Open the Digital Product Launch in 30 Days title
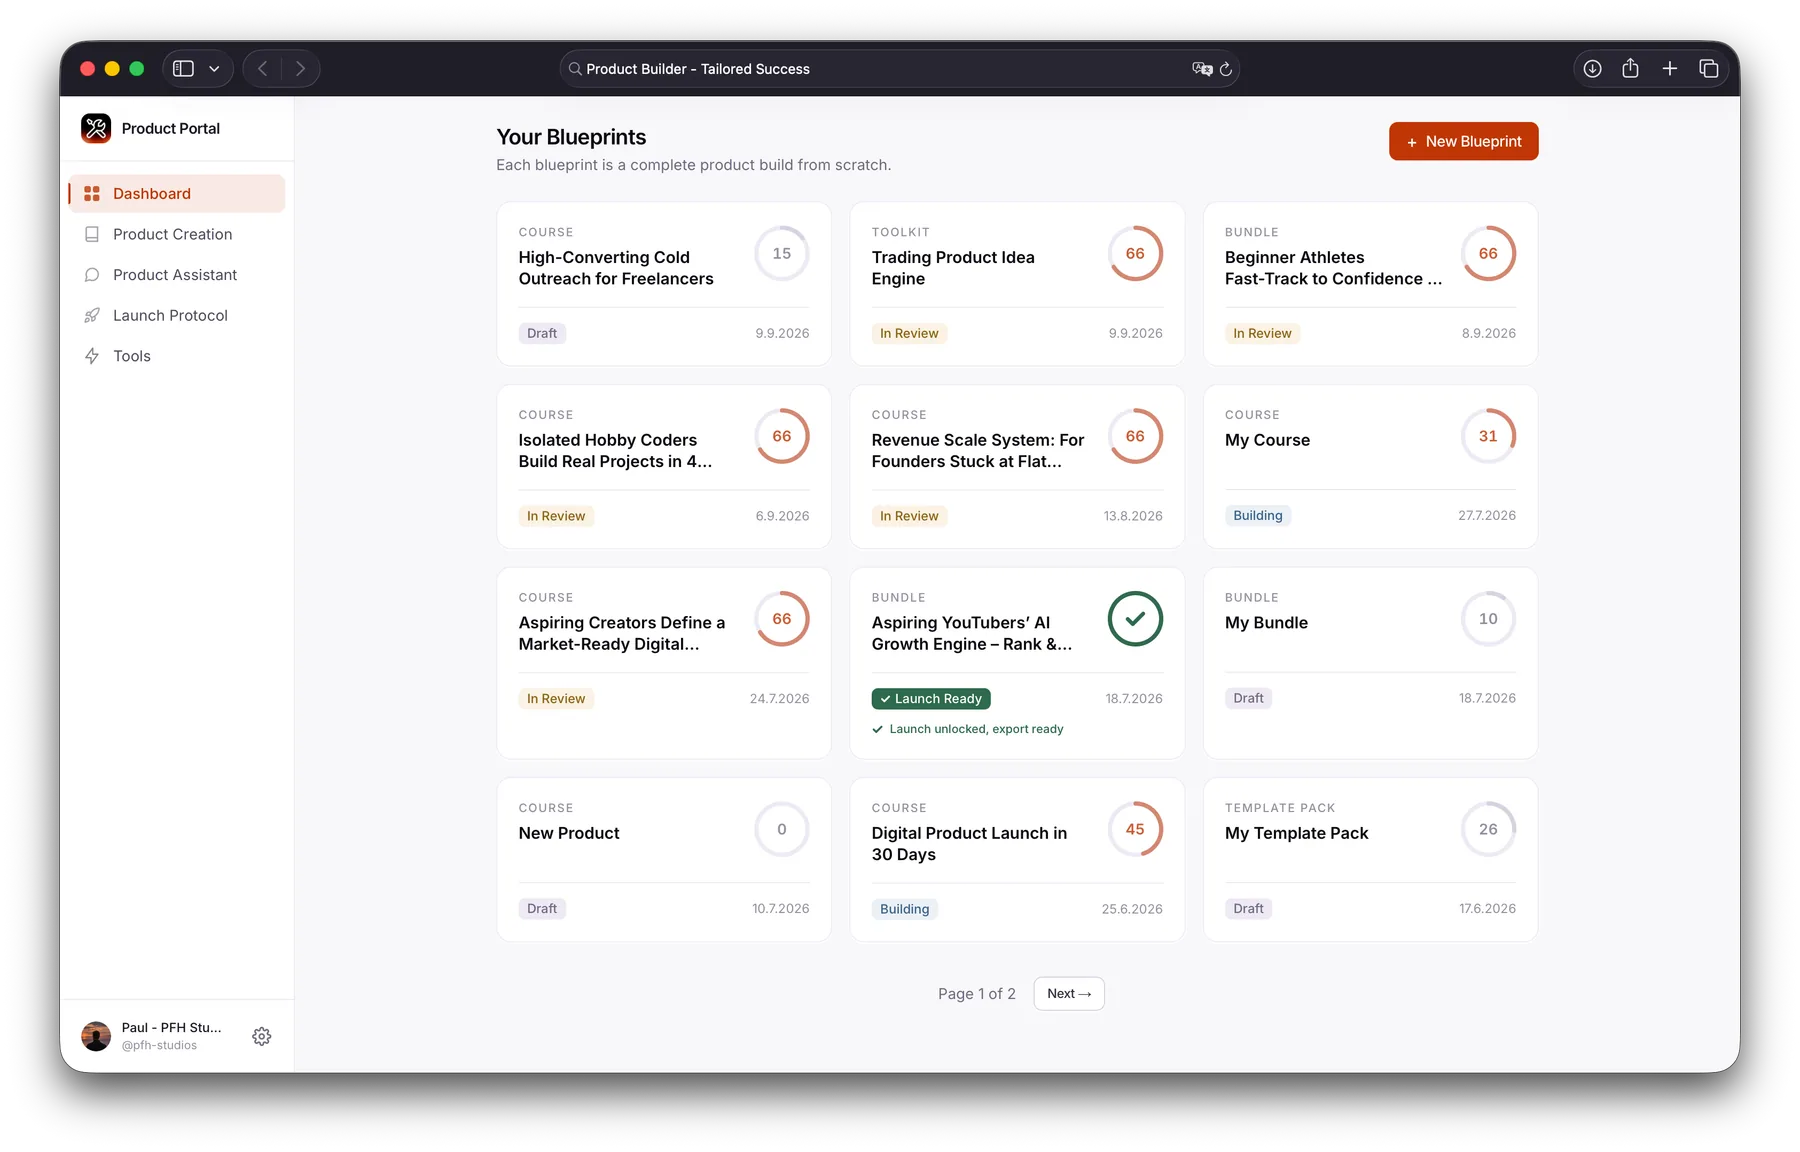 click(969, 844)
